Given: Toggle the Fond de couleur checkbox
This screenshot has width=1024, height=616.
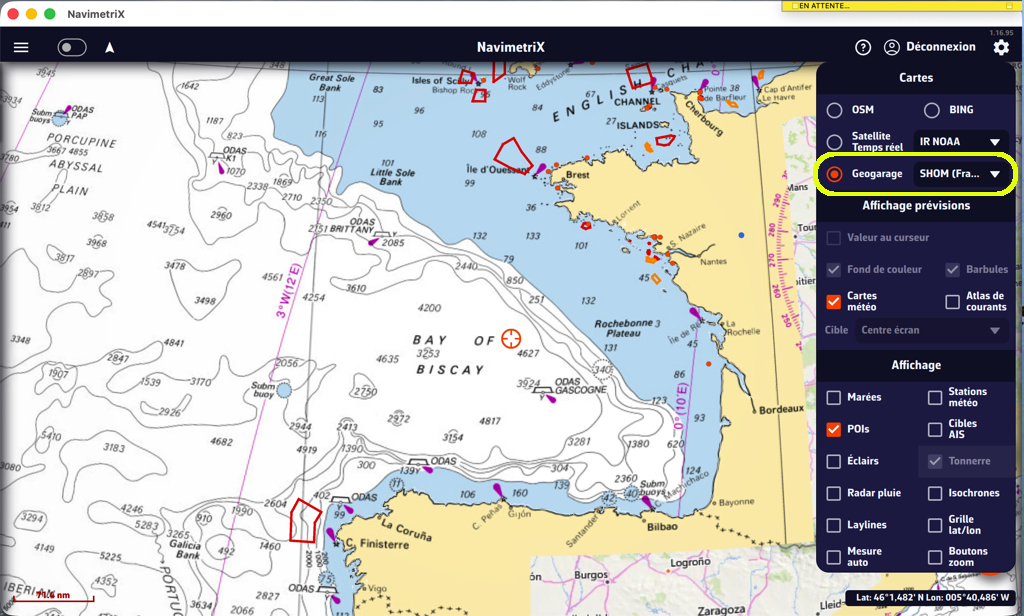Looking at the screenshot, I should [x=833, y=269].
